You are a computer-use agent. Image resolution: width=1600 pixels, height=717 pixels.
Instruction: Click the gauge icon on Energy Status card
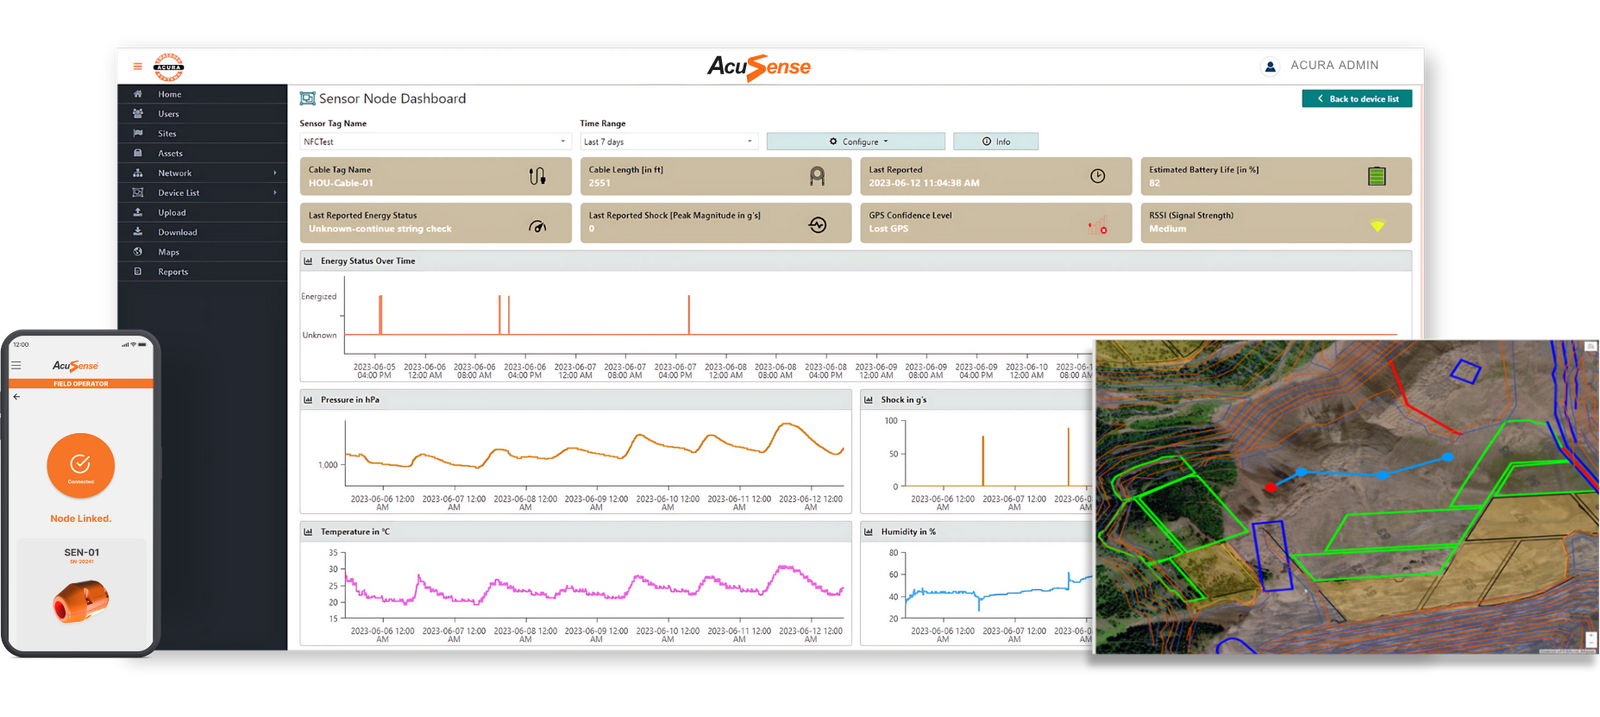[537, 226]
